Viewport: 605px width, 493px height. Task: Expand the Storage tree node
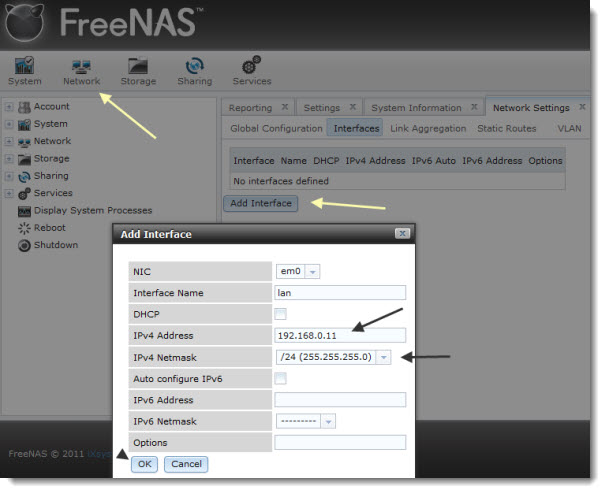tap(9, 159)
